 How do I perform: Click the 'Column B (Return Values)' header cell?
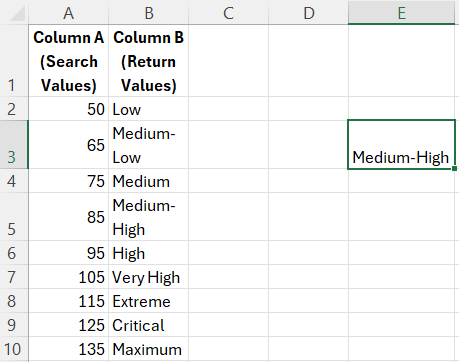[x=149, y=61]
